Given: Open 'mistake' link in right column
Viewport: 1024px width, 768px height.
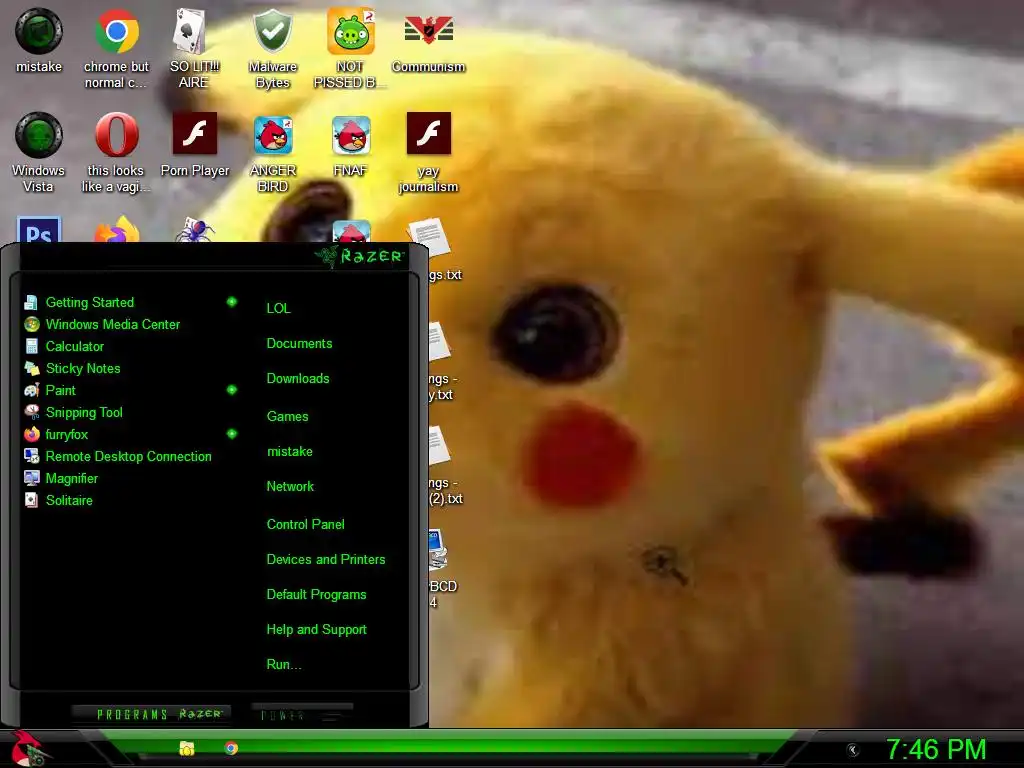Looking at the screenshot, I should click(289, 451).
